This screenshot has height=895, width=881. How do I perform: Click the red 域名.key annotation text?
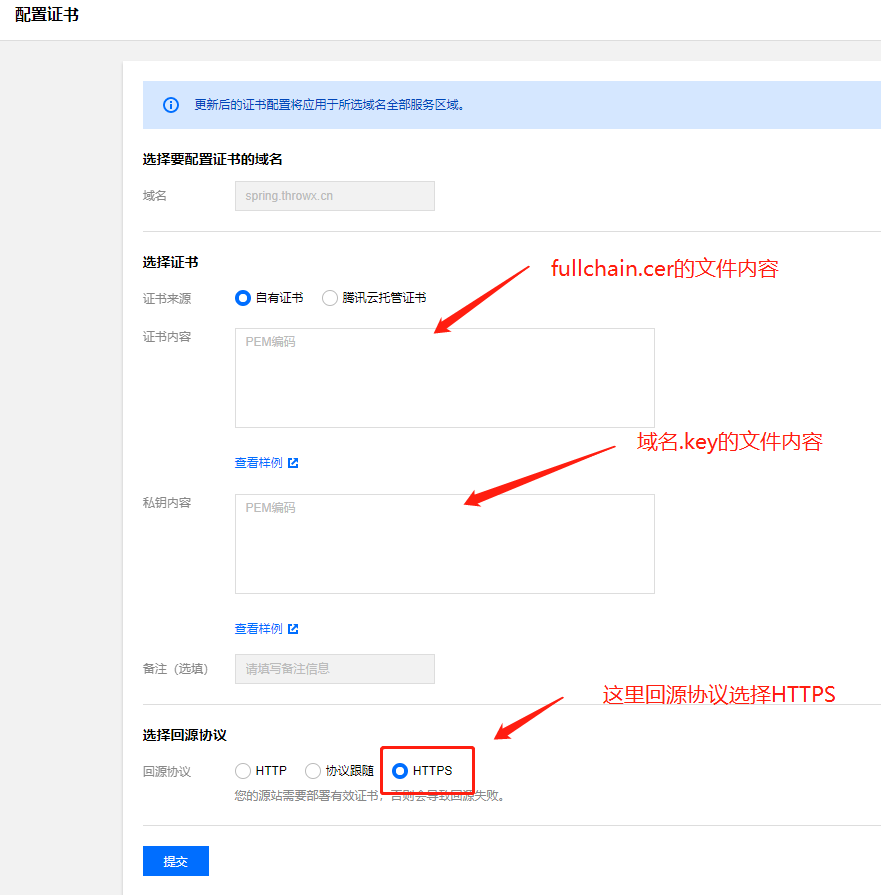(x=729, y=442)
